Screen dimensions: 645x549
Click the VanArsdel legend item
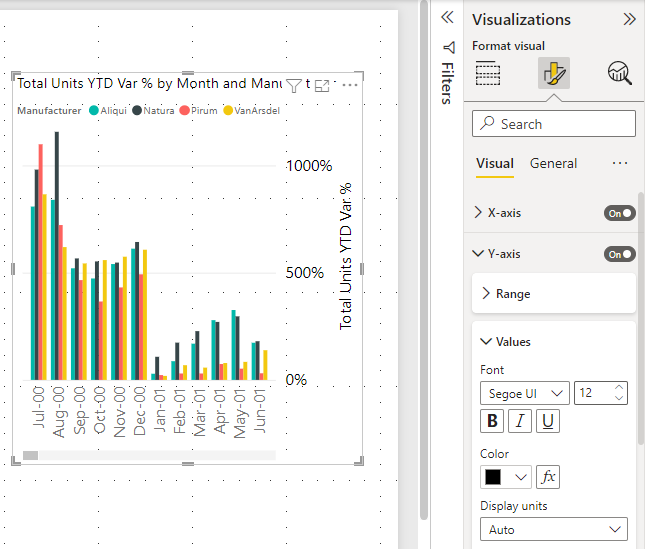[x=252, y=111]
